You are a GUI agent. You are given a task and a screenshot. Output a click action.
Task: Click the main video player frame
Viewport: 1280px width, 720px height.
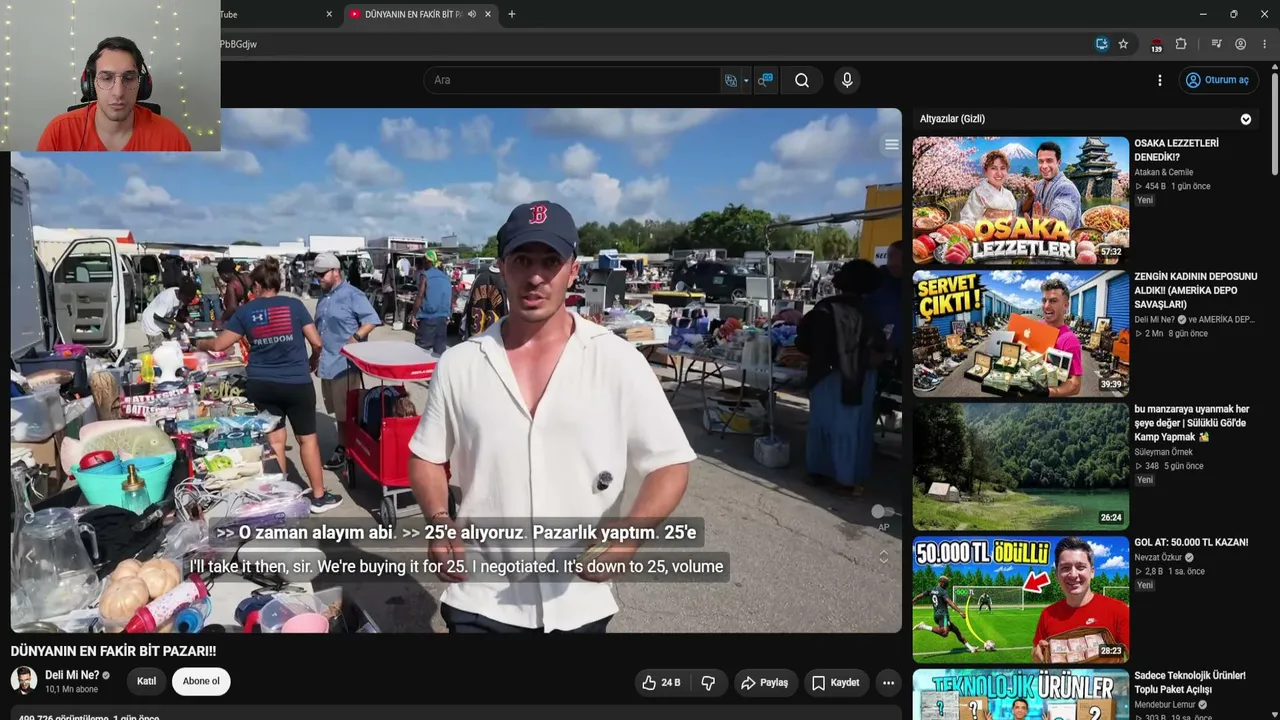[x=456, y=370]
